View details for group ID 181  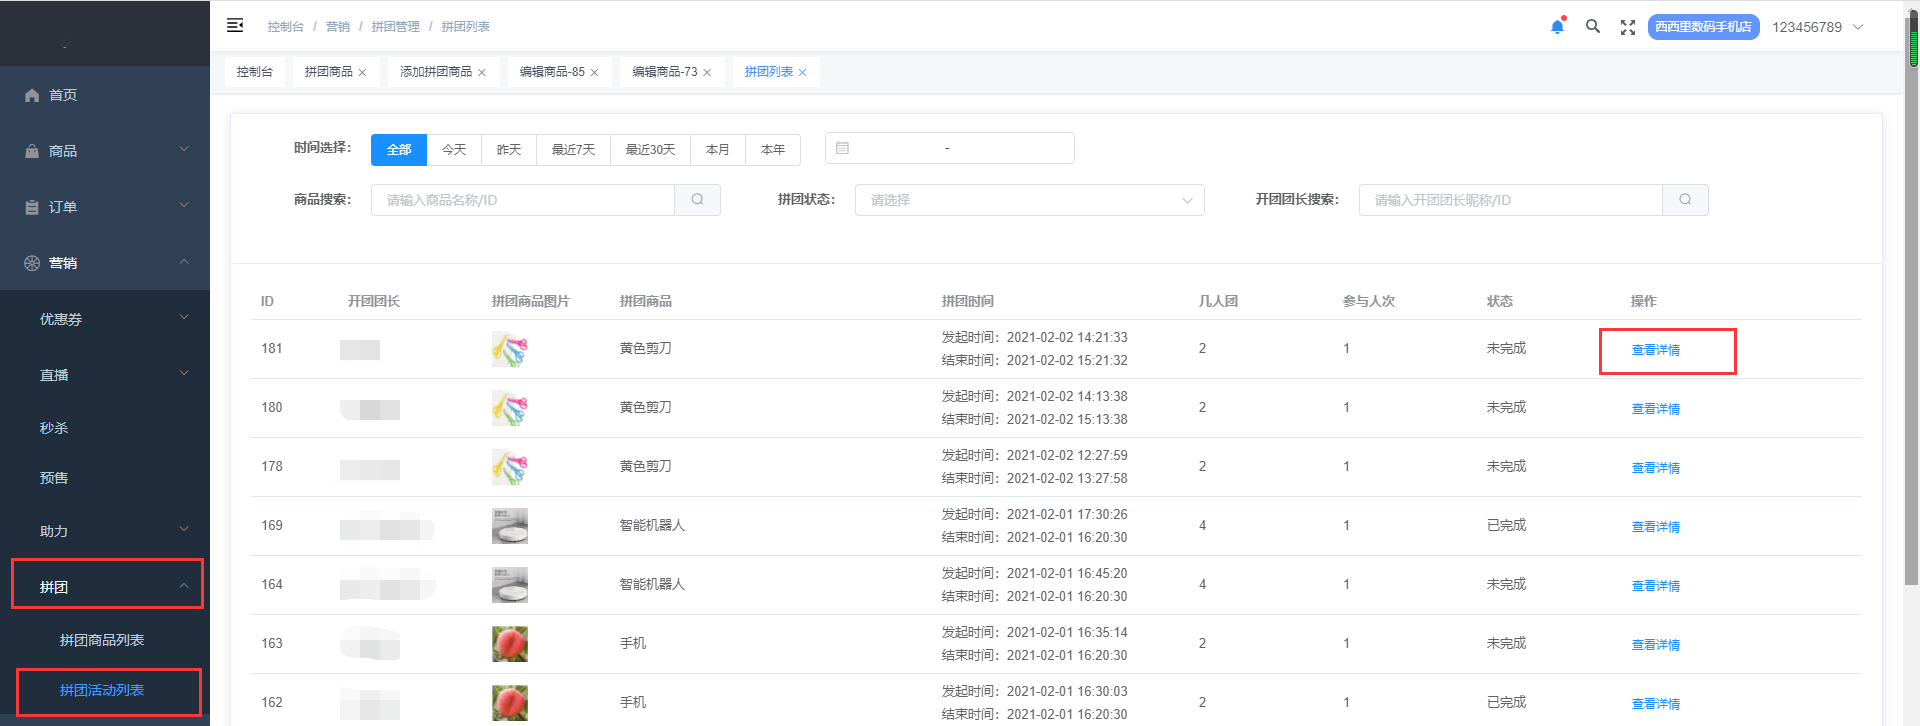coord(1655,350)
